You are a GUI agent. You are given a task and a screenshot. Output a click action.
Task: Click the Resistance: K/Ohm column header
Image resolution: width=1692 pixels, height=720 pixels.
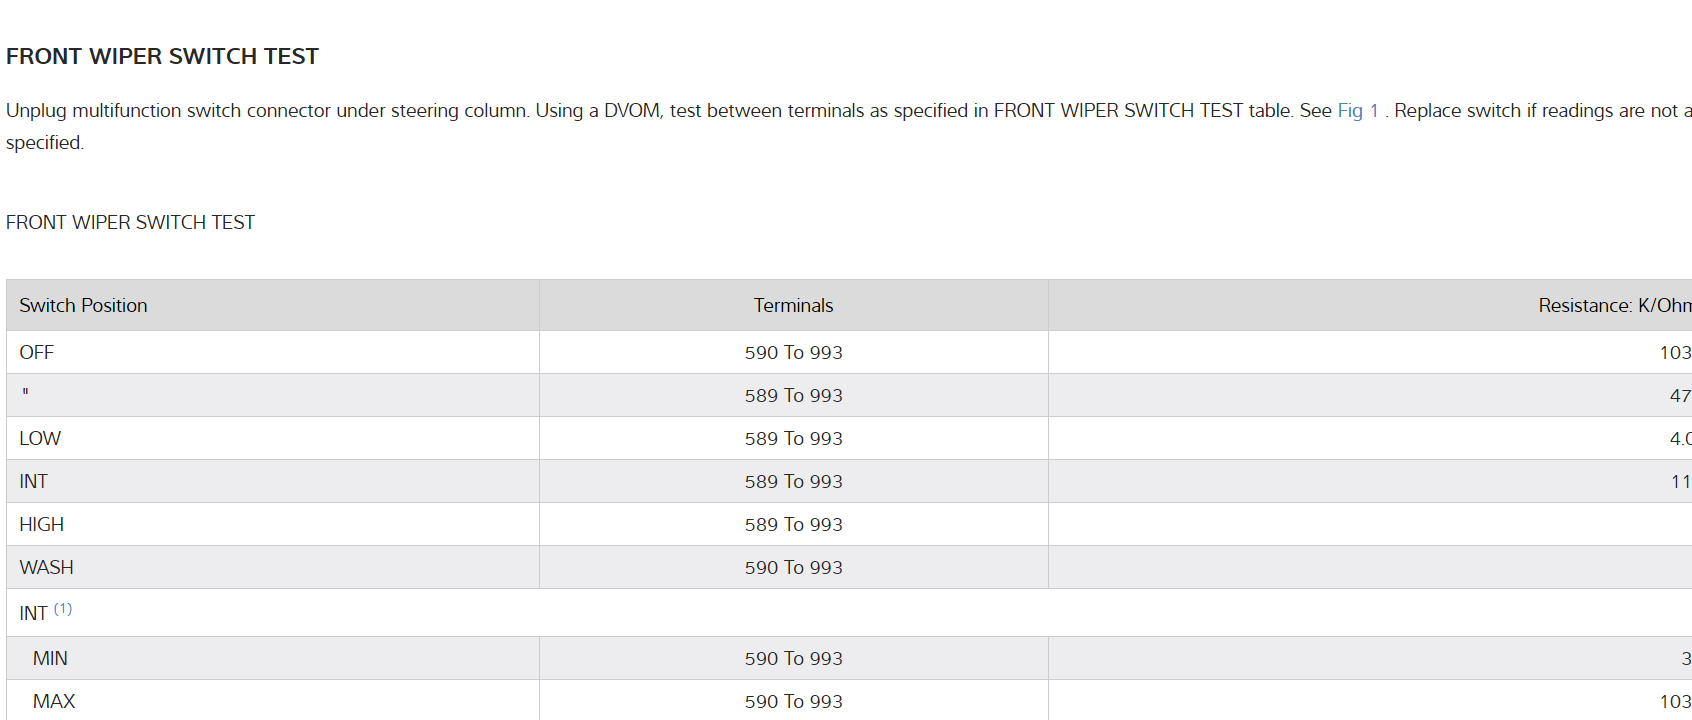[1614, 306]
